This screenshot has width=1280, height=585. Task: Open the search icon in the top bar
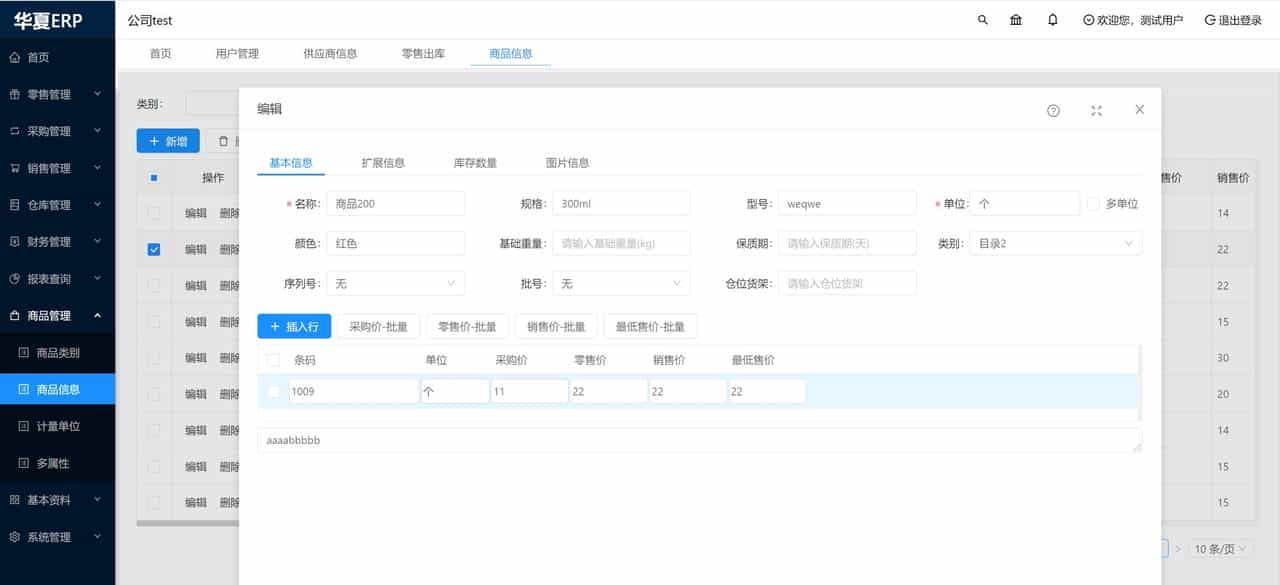(982, 19)
